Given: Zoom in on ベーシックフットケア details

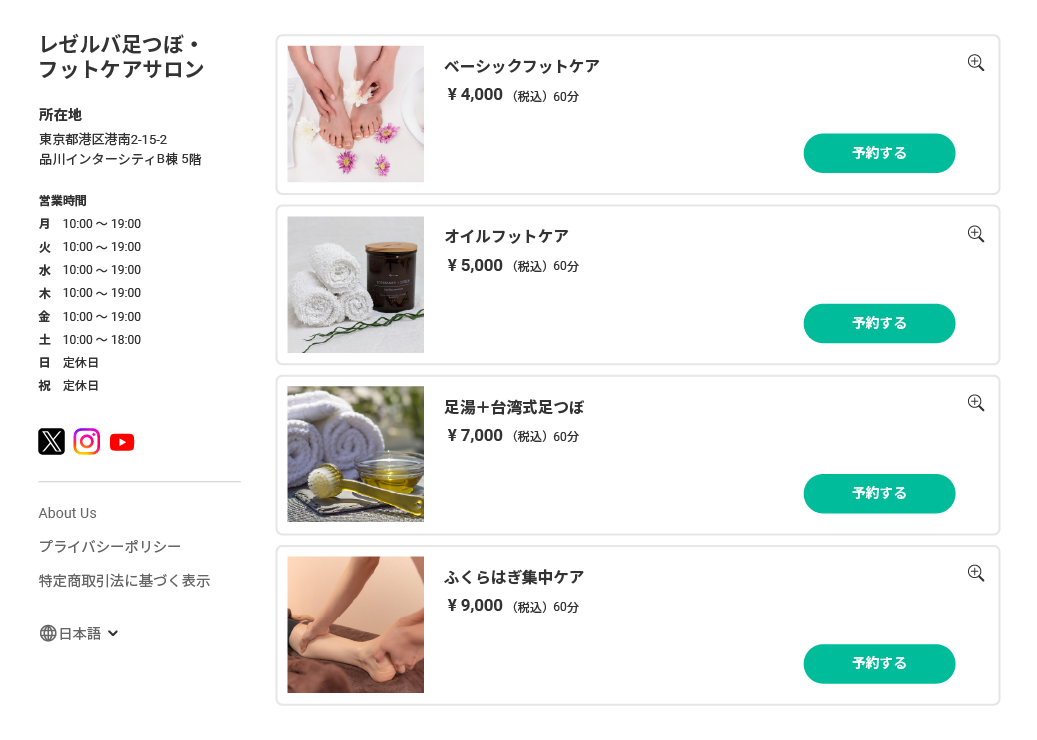Looking at the screenshot, I should (x=976, y=63).
